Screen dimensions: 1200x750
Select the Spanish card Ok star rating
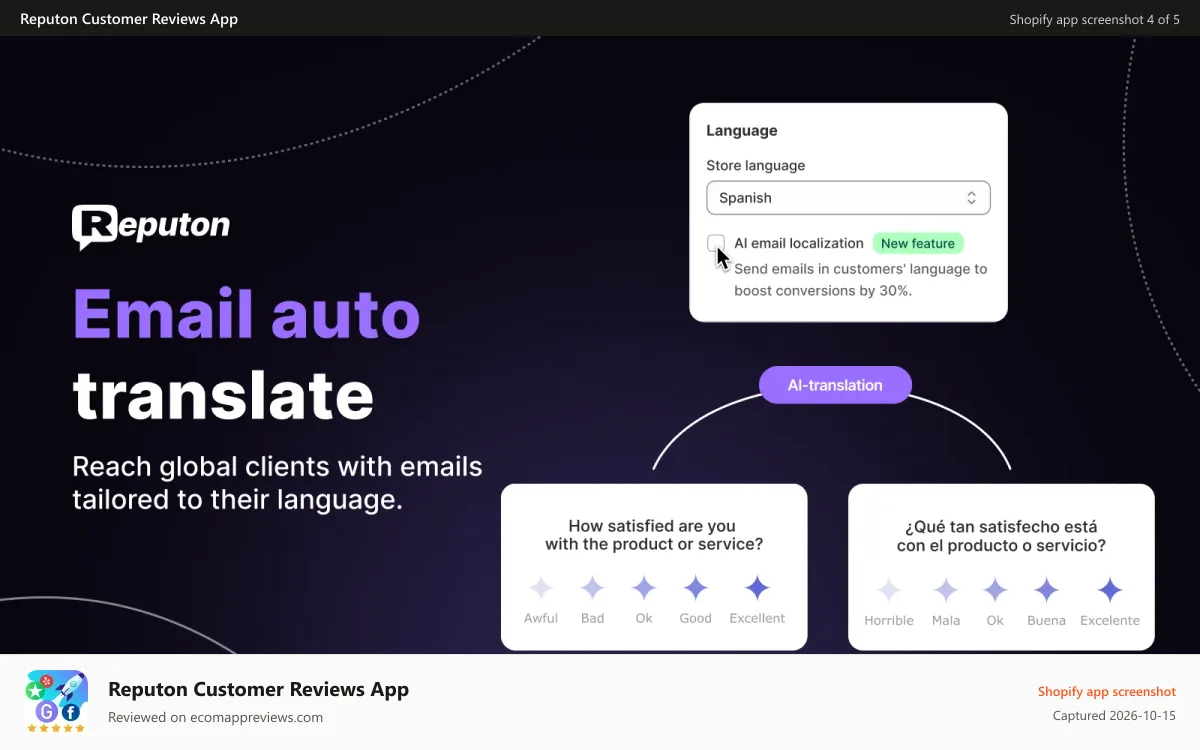point(995,590)
